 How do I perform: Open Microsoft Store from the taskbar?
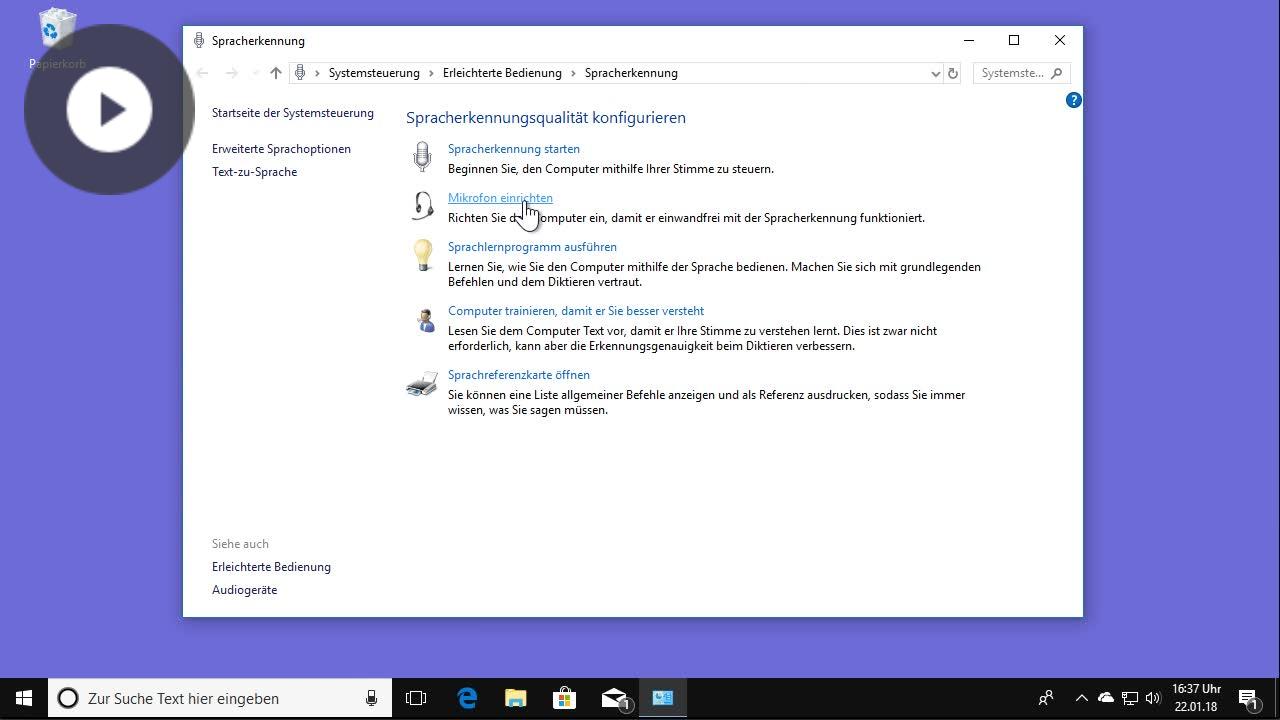coord(564,698)
